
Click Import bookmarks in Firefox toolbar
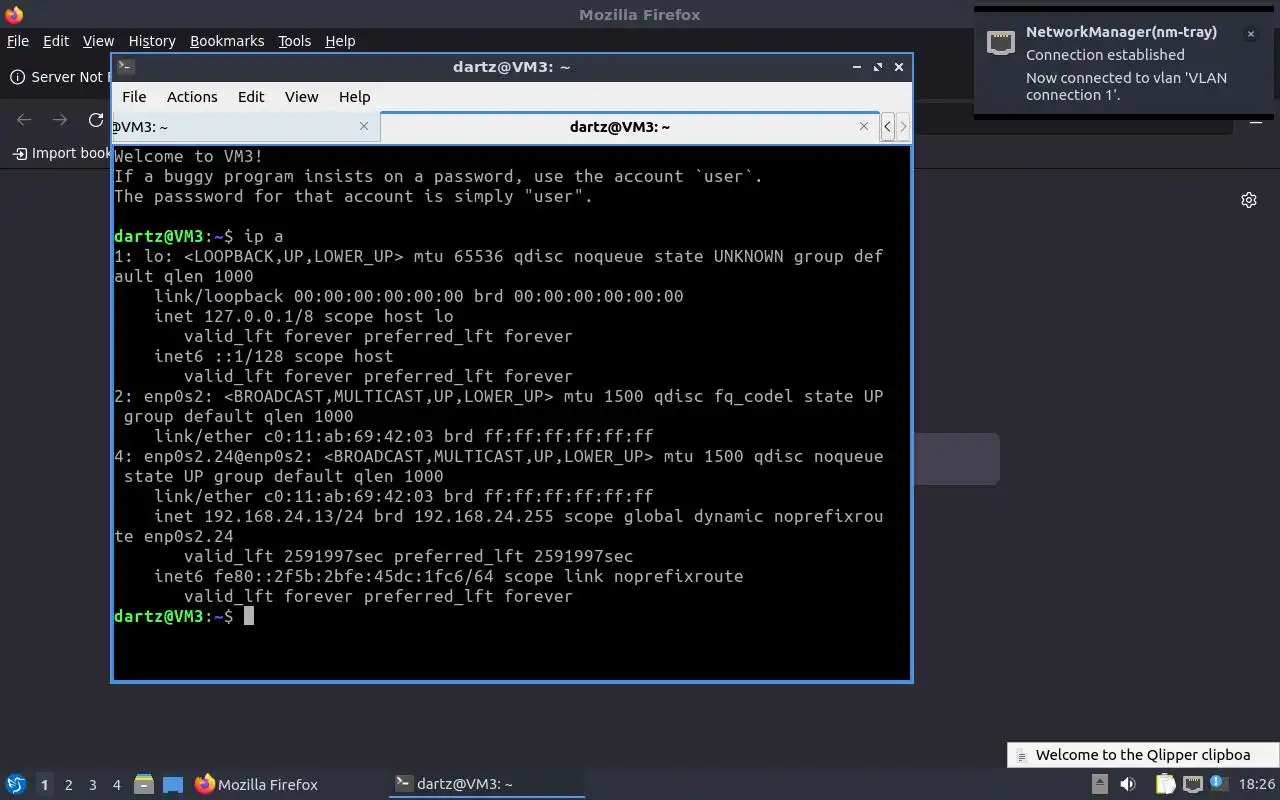click(x=62, y=153)
